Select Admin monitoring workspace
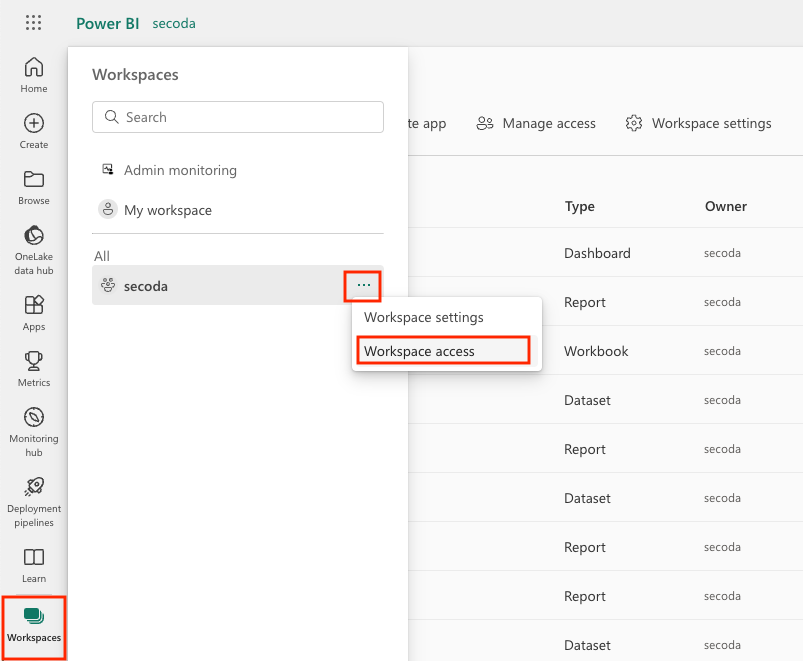The image size is (803, 661). click(180, 170)
